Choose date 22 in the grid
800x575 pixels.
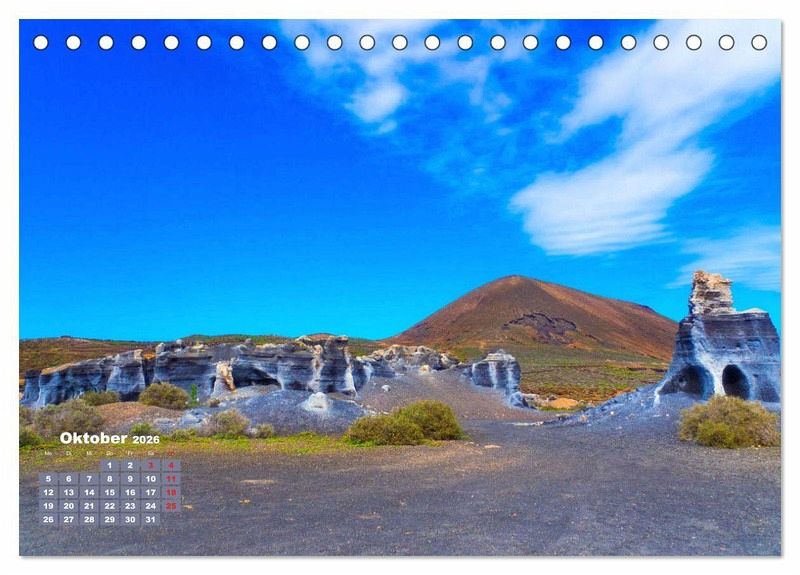[x=109, y=506]
